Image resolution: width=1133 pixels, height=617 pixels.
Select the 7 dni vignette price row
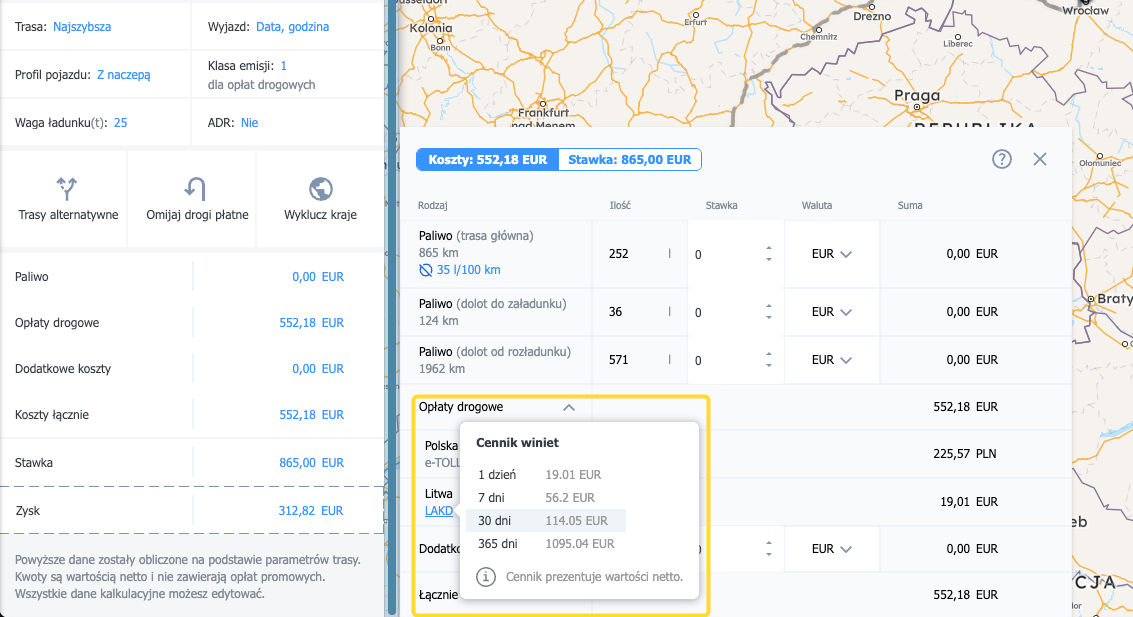pyautogui.click(x=546, y=498)
